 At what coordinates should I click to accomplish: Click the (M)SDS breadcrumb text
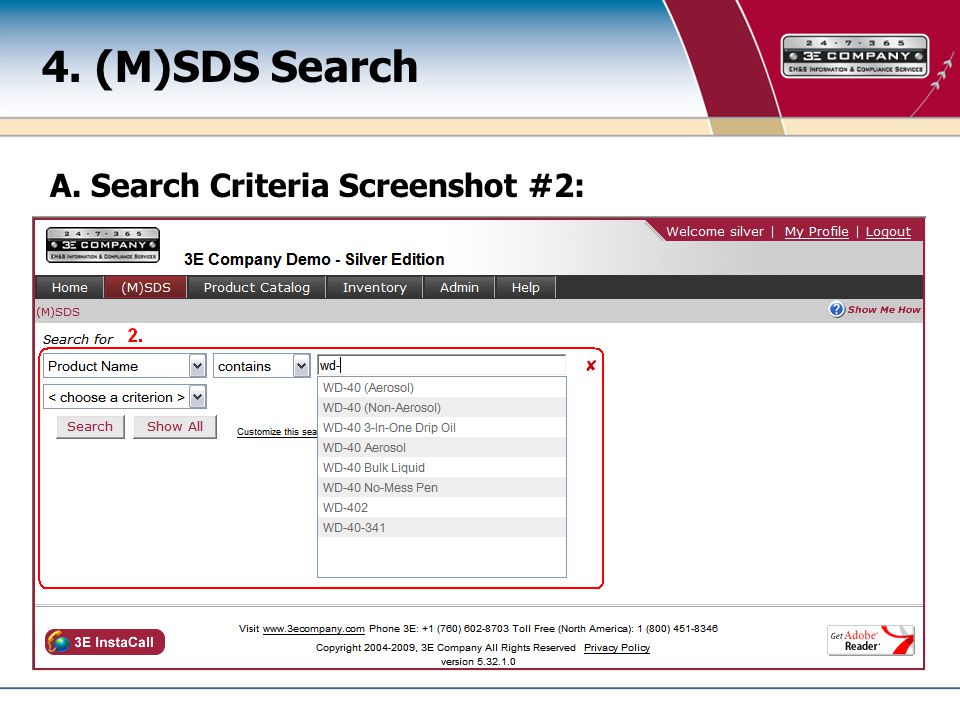[58, 312]
